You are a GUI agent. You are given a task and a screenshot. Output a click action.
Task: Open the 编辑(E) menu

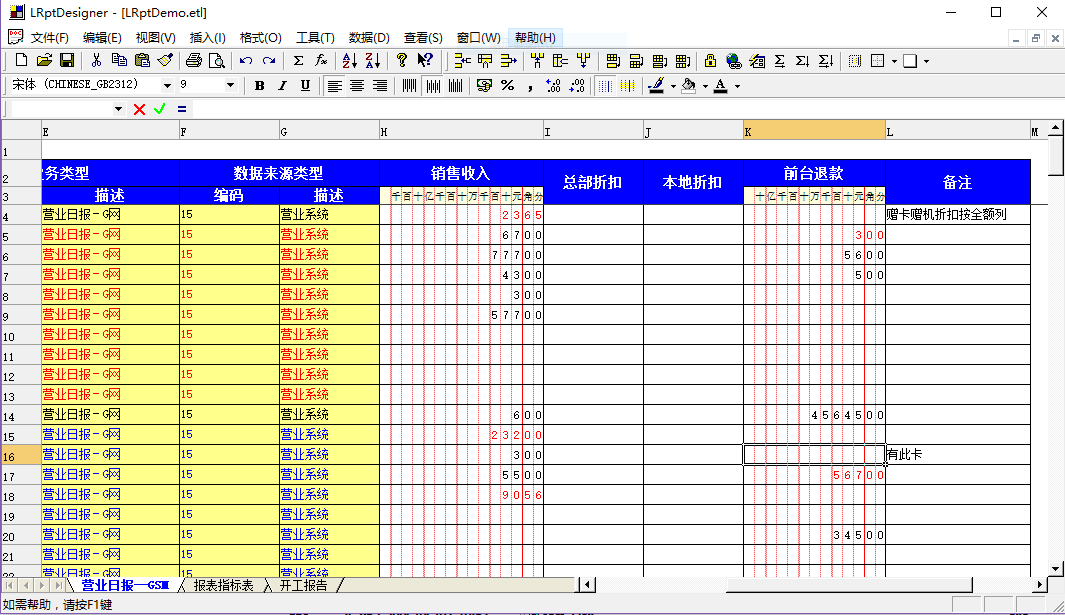point(102,37)
